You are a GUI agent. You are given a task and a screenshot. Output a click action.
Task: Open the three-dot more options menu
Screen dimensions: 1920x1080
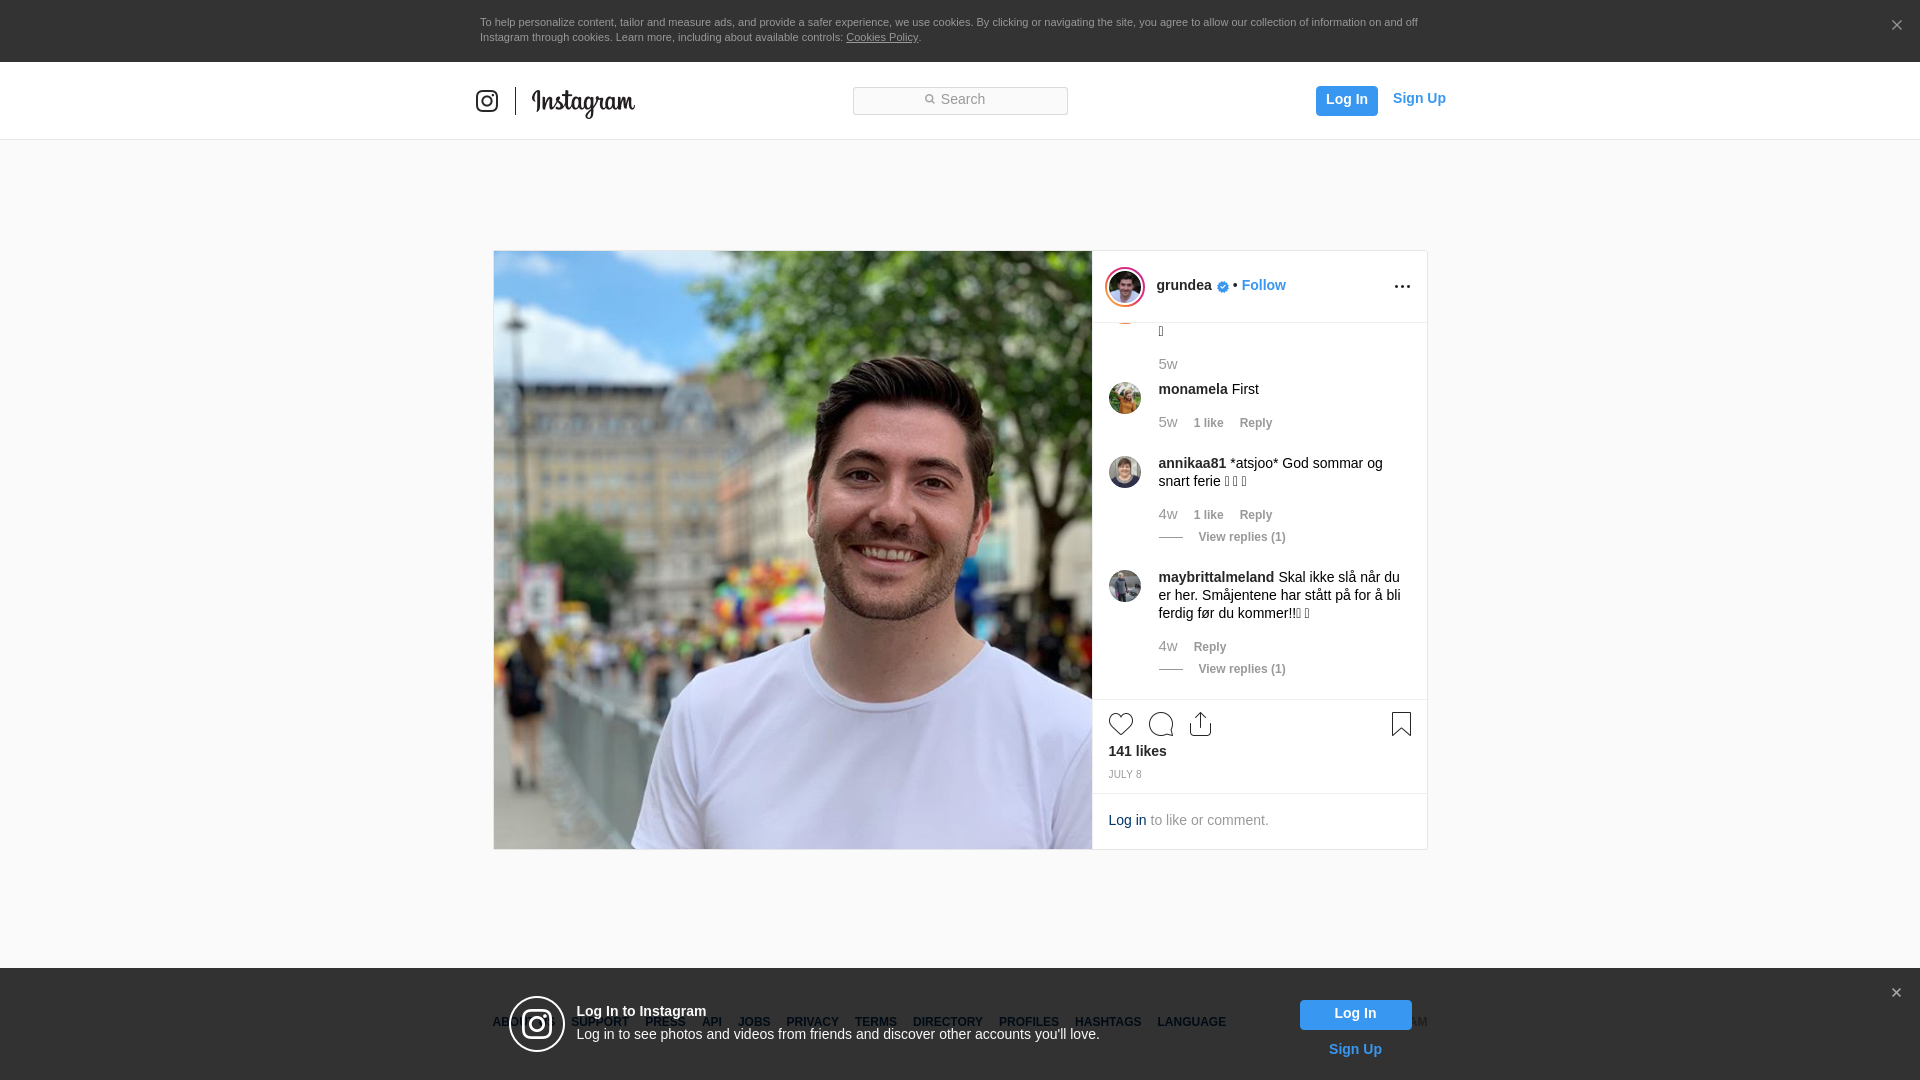click(1402, 287)
